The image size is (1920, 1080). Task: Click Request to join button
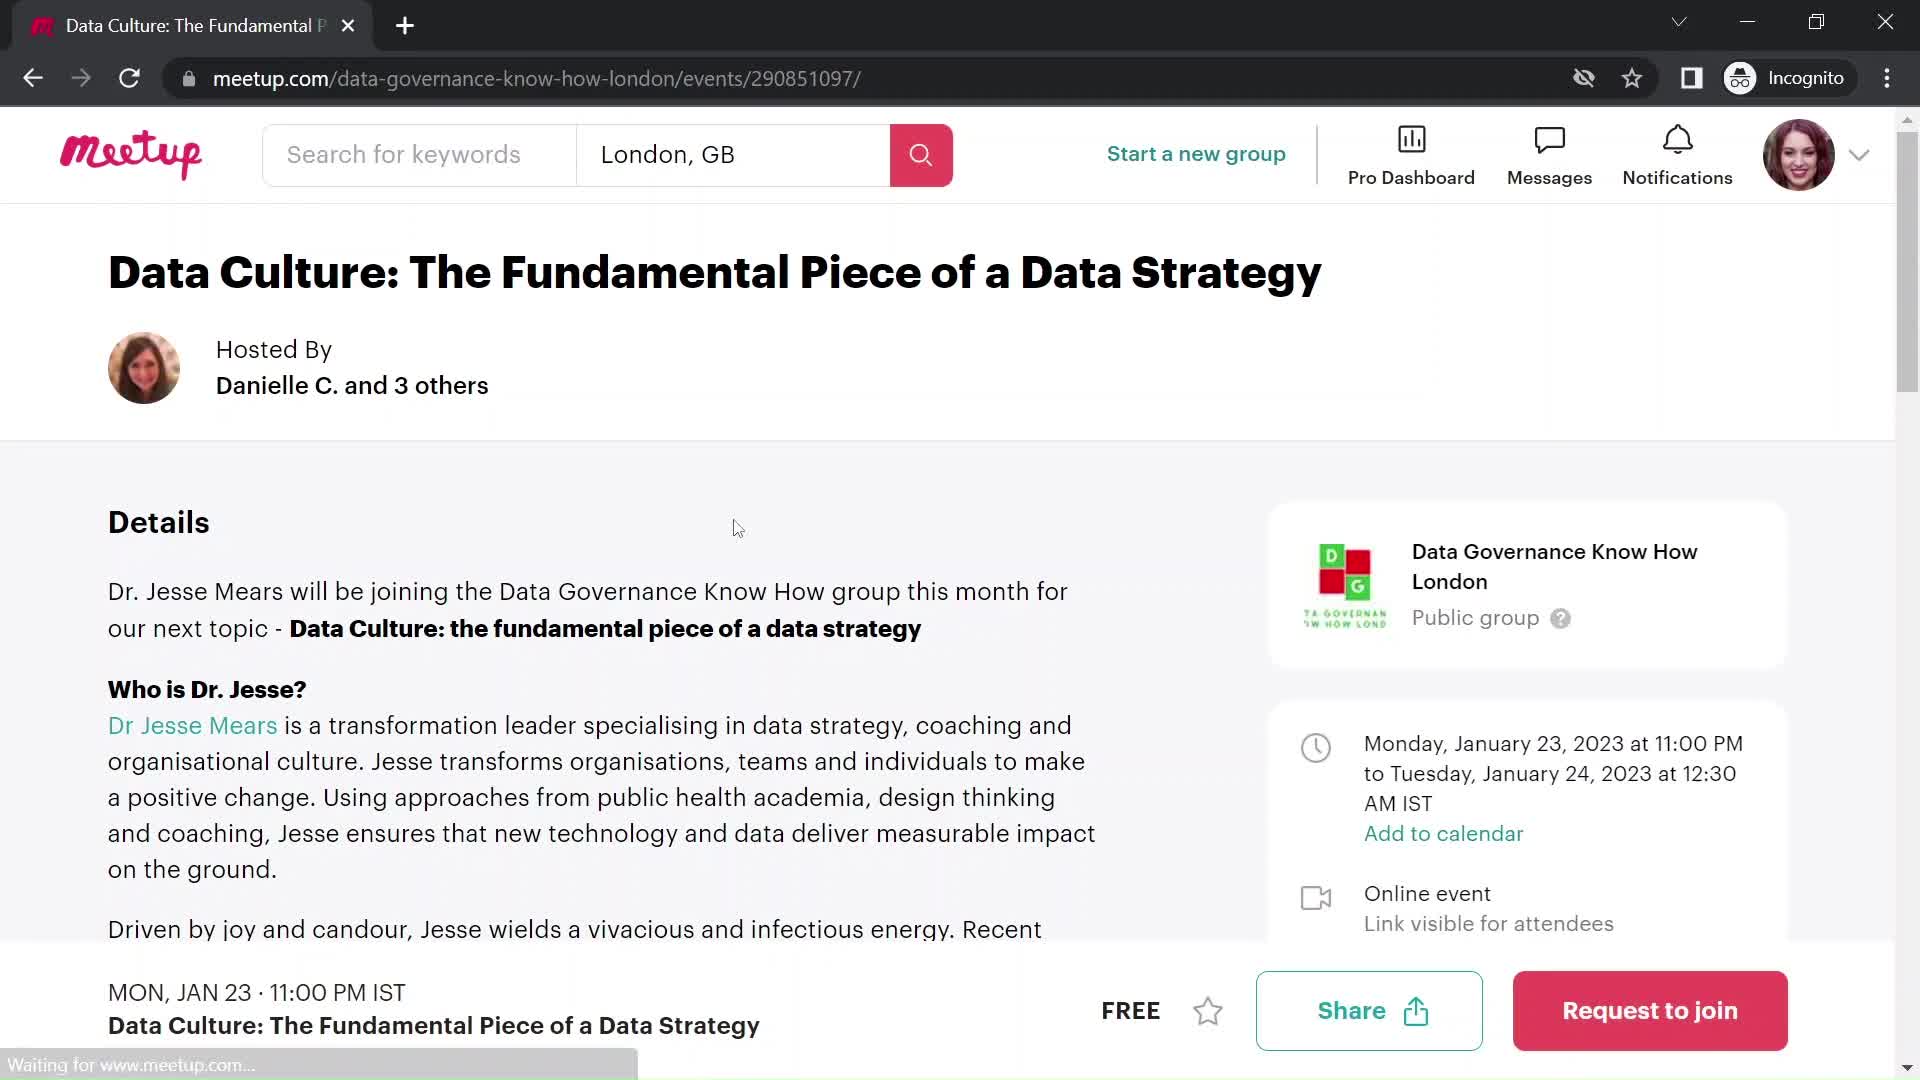(1650, 1010)
